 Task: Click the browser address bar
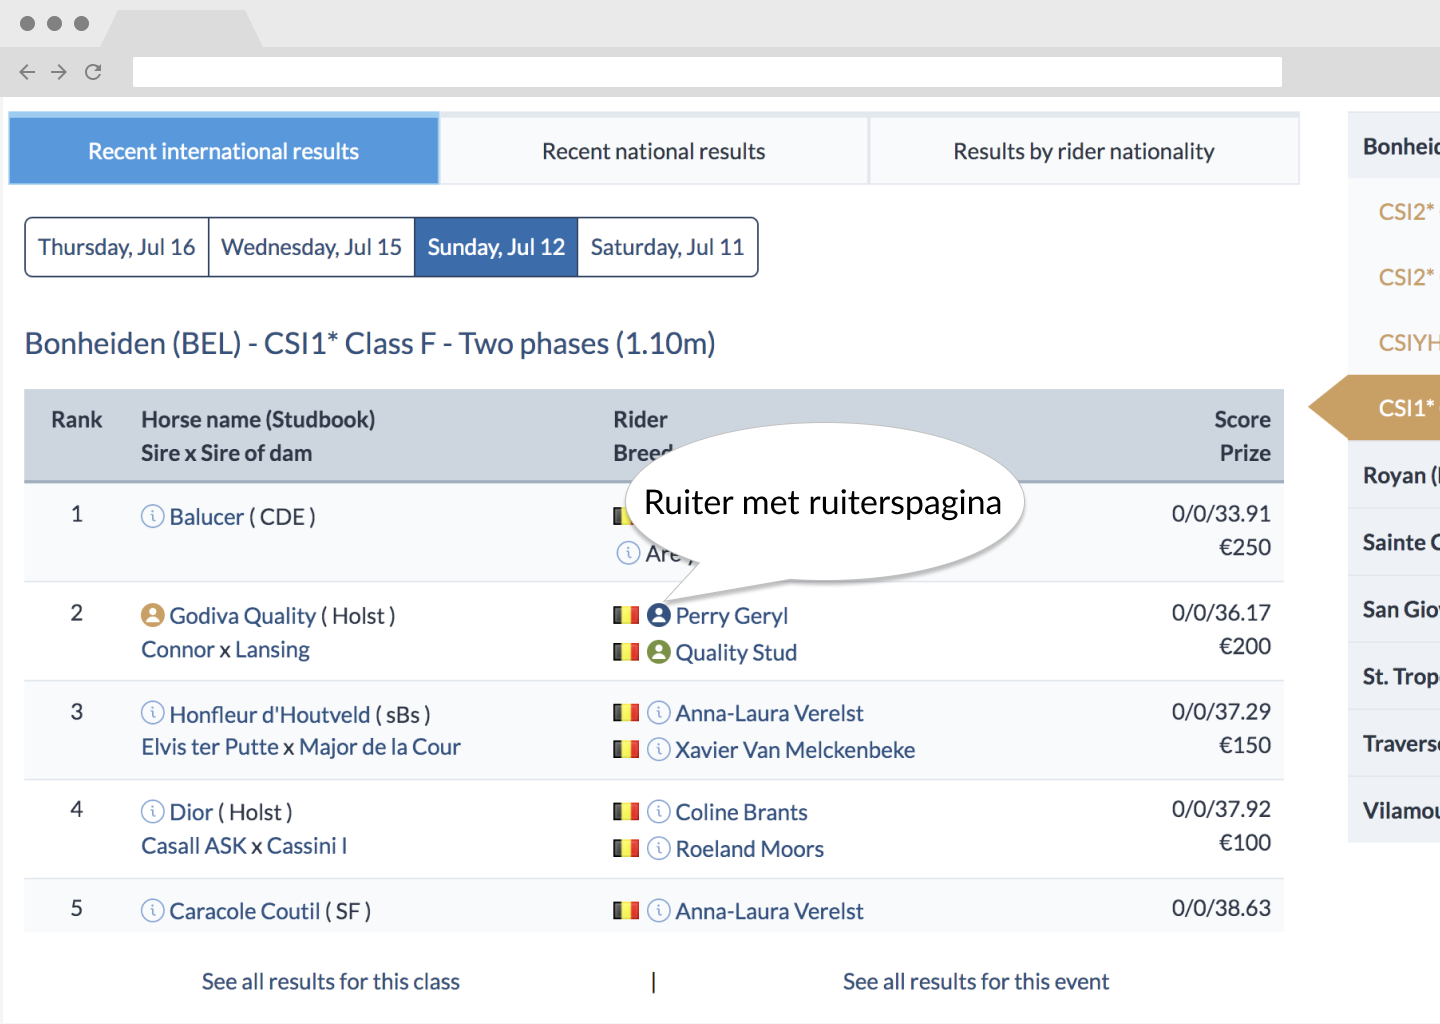coord(707,72)
